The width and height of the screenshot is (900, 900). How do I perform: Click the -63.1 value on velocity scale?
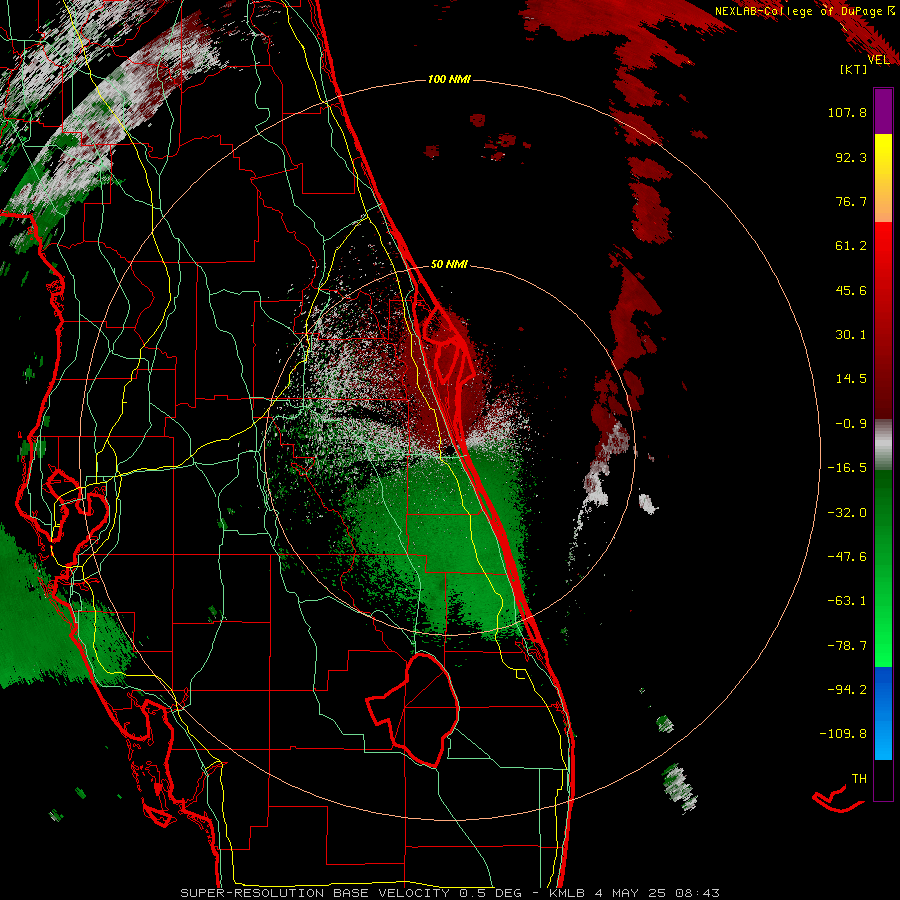847,601
